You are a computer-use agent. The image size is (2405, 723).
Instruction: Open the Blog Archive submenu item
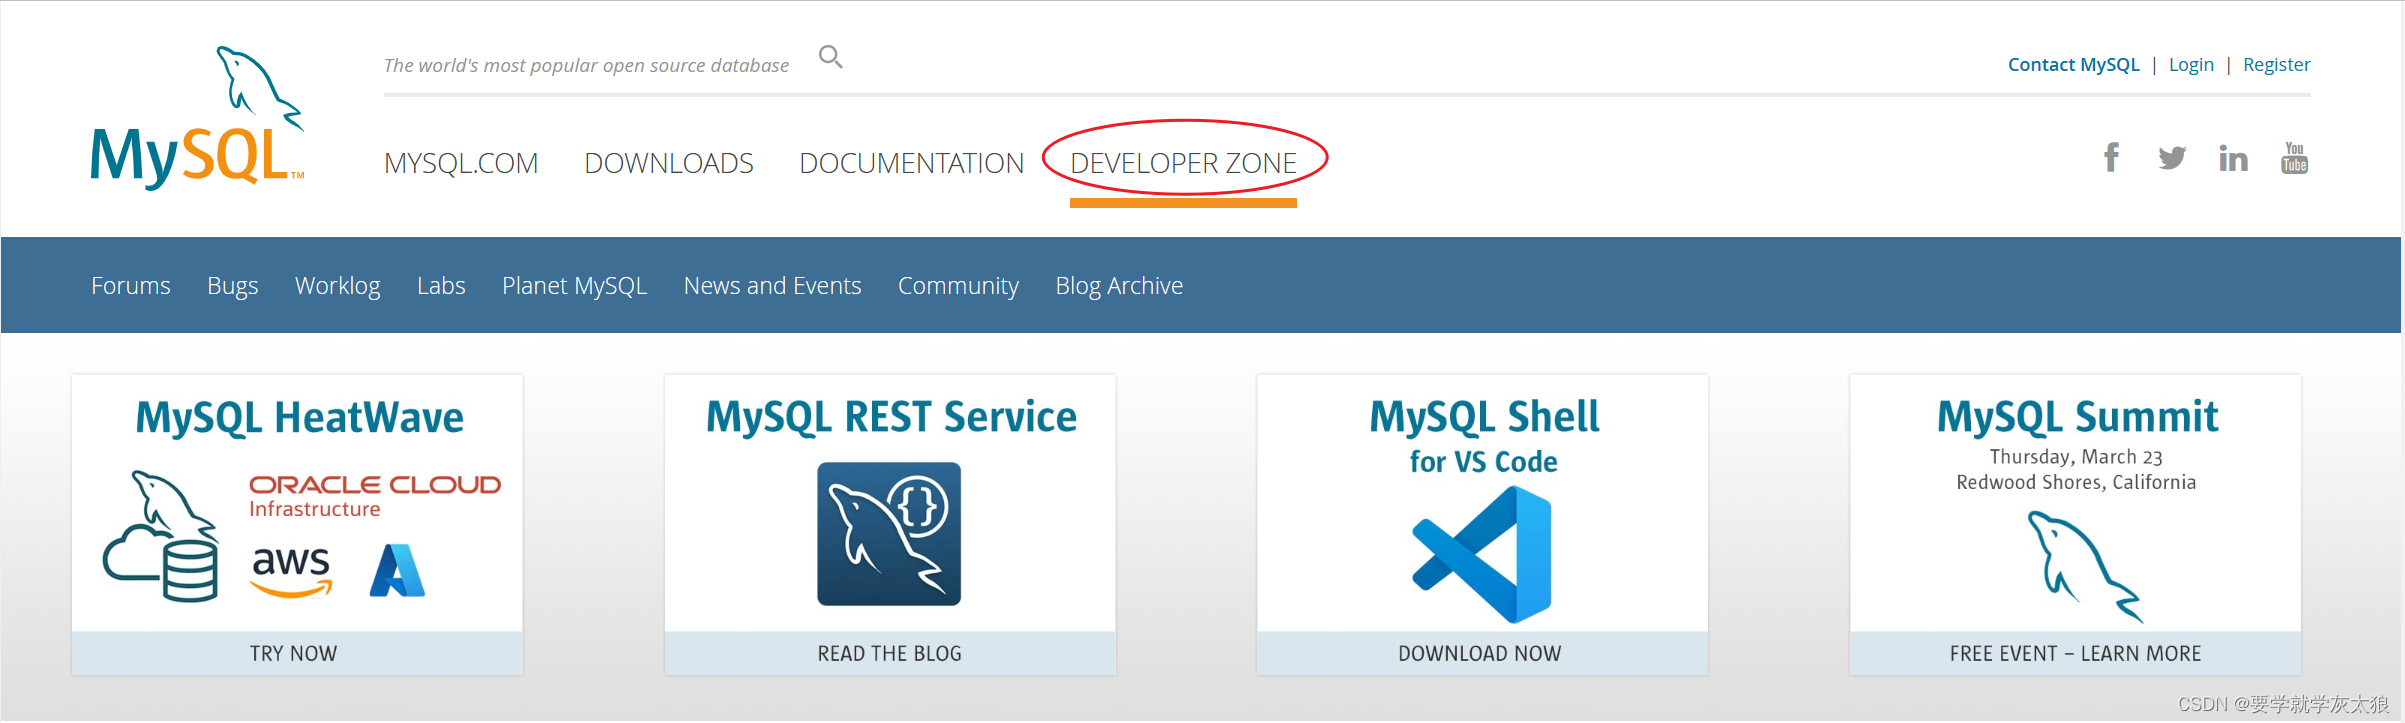tap(1119, 286)
